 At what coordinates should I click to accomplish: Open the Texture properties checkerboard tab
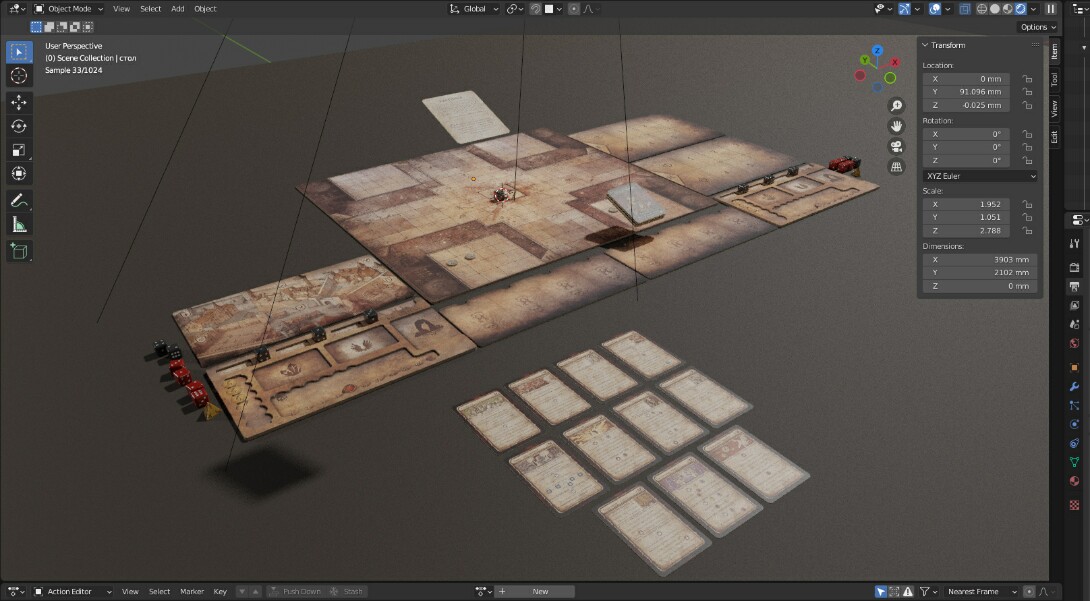click(1075, 505)
